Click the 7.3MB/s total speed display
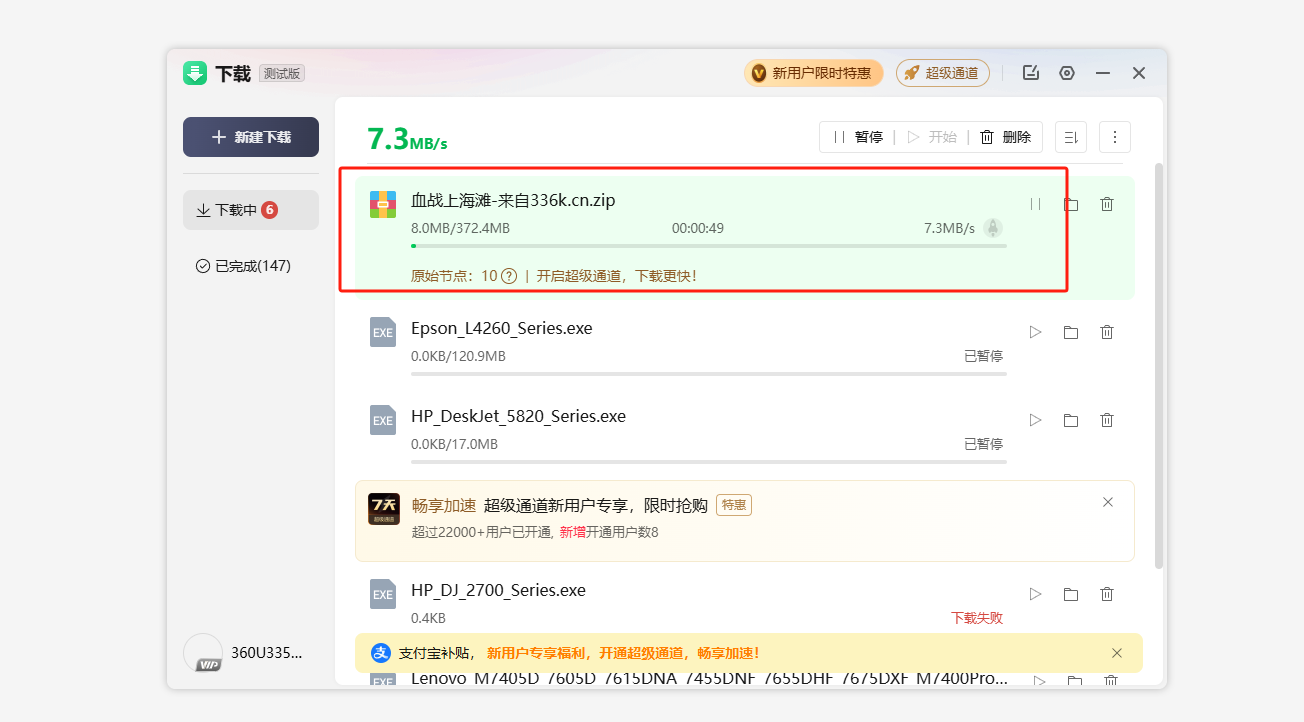Image resolution: width=1304 pixels, height=722 pixels. pyautogui.click(x=407, y=139)
